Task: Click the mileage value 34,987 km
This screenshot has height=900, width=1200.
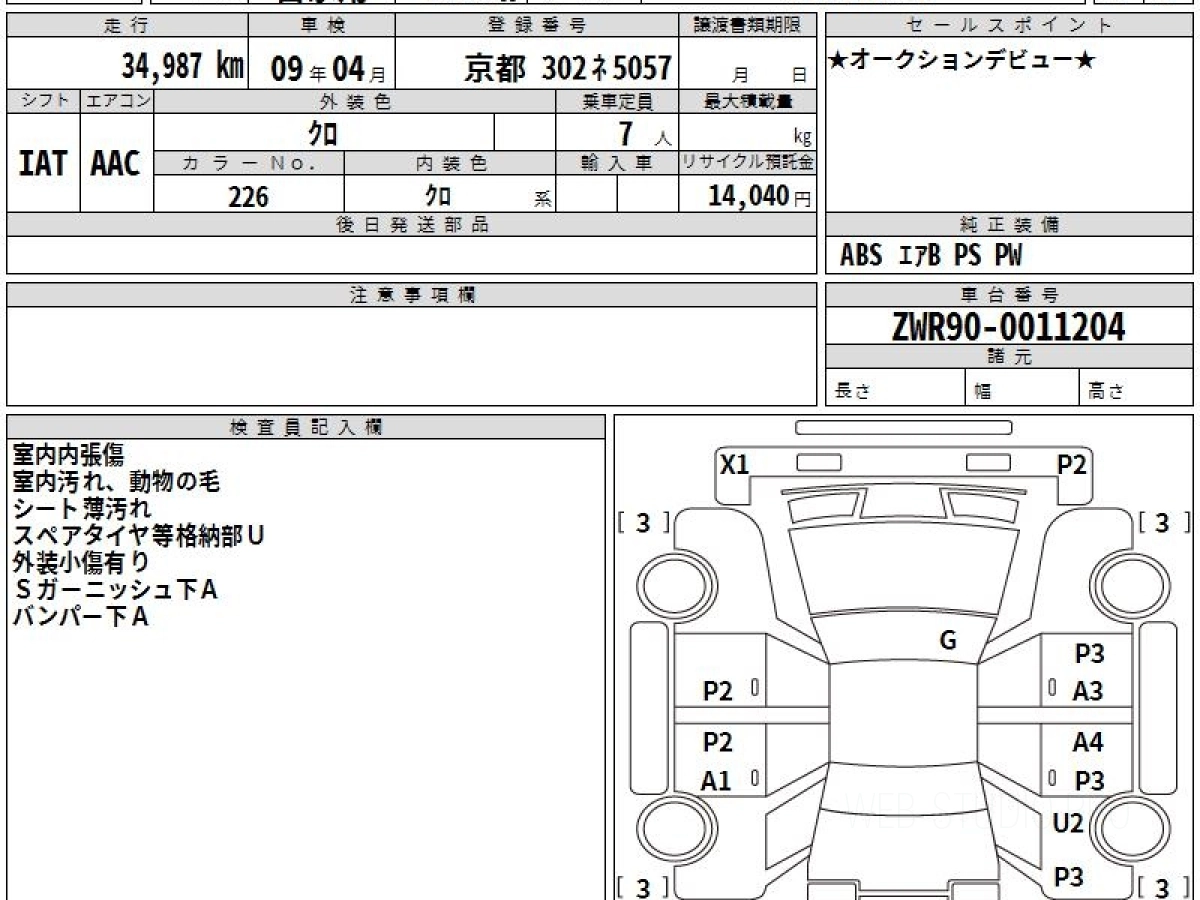Action: click(x=182, y=66)
